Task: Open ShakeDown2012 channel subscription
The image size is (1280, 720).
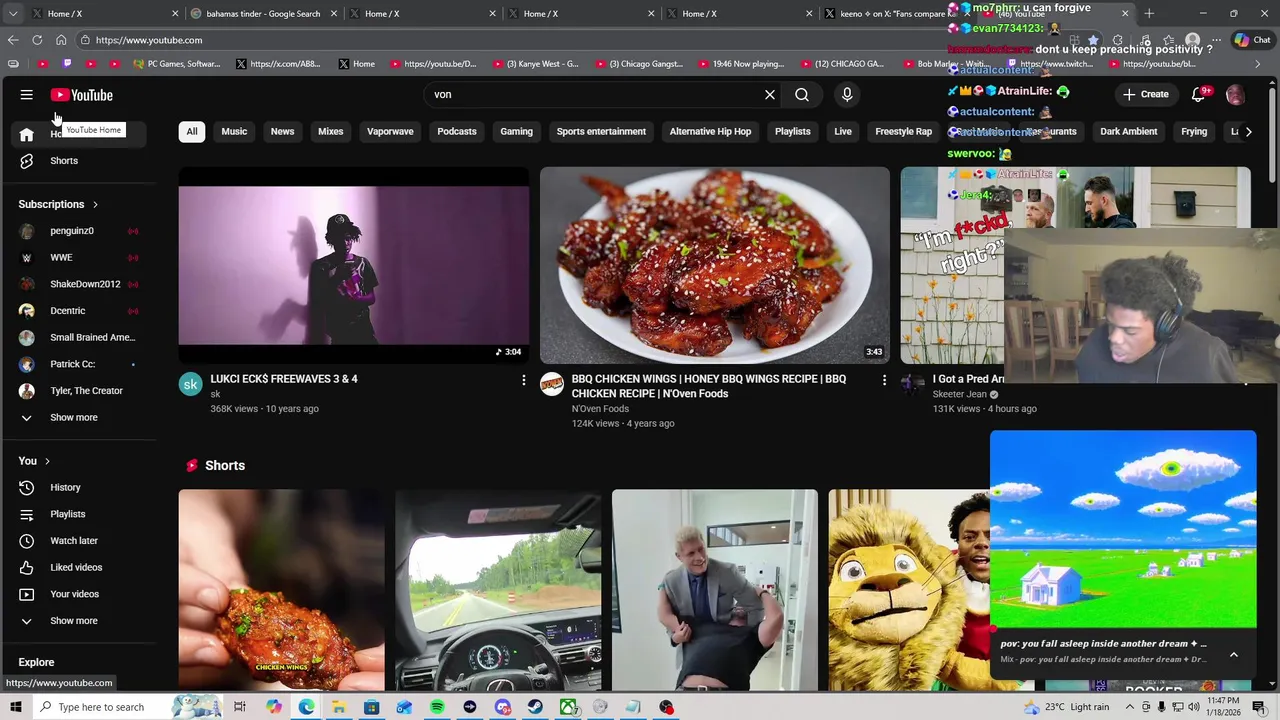Action: tap(78, 284)
